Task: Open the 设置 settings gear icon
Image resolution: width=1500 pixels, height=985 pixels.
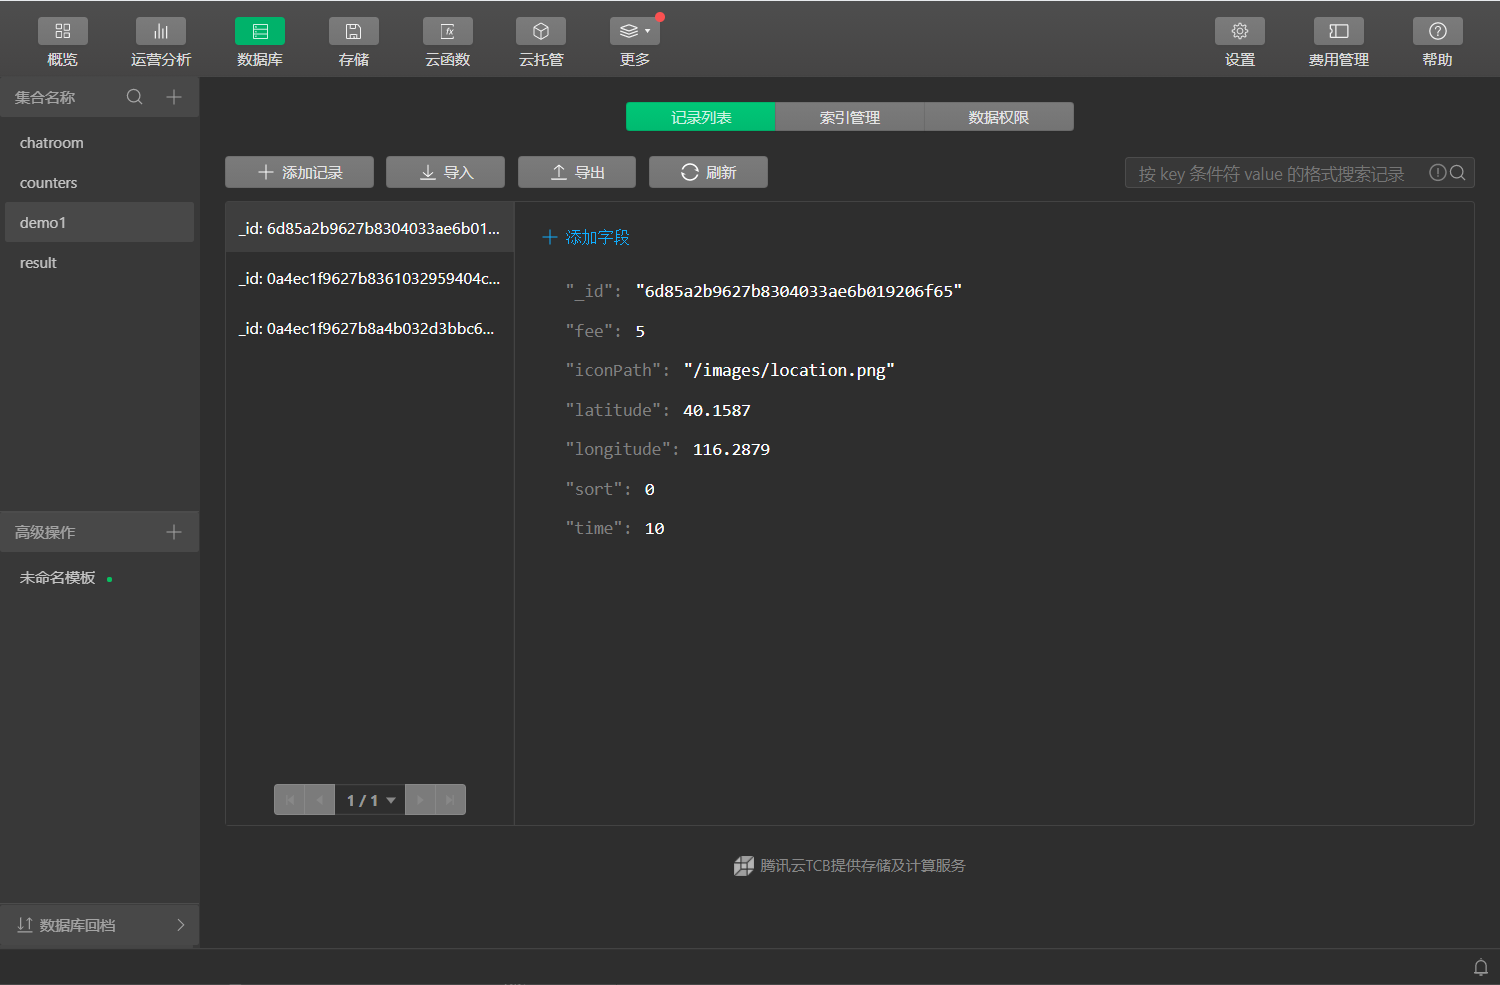Action: [x=1240, y=31]
